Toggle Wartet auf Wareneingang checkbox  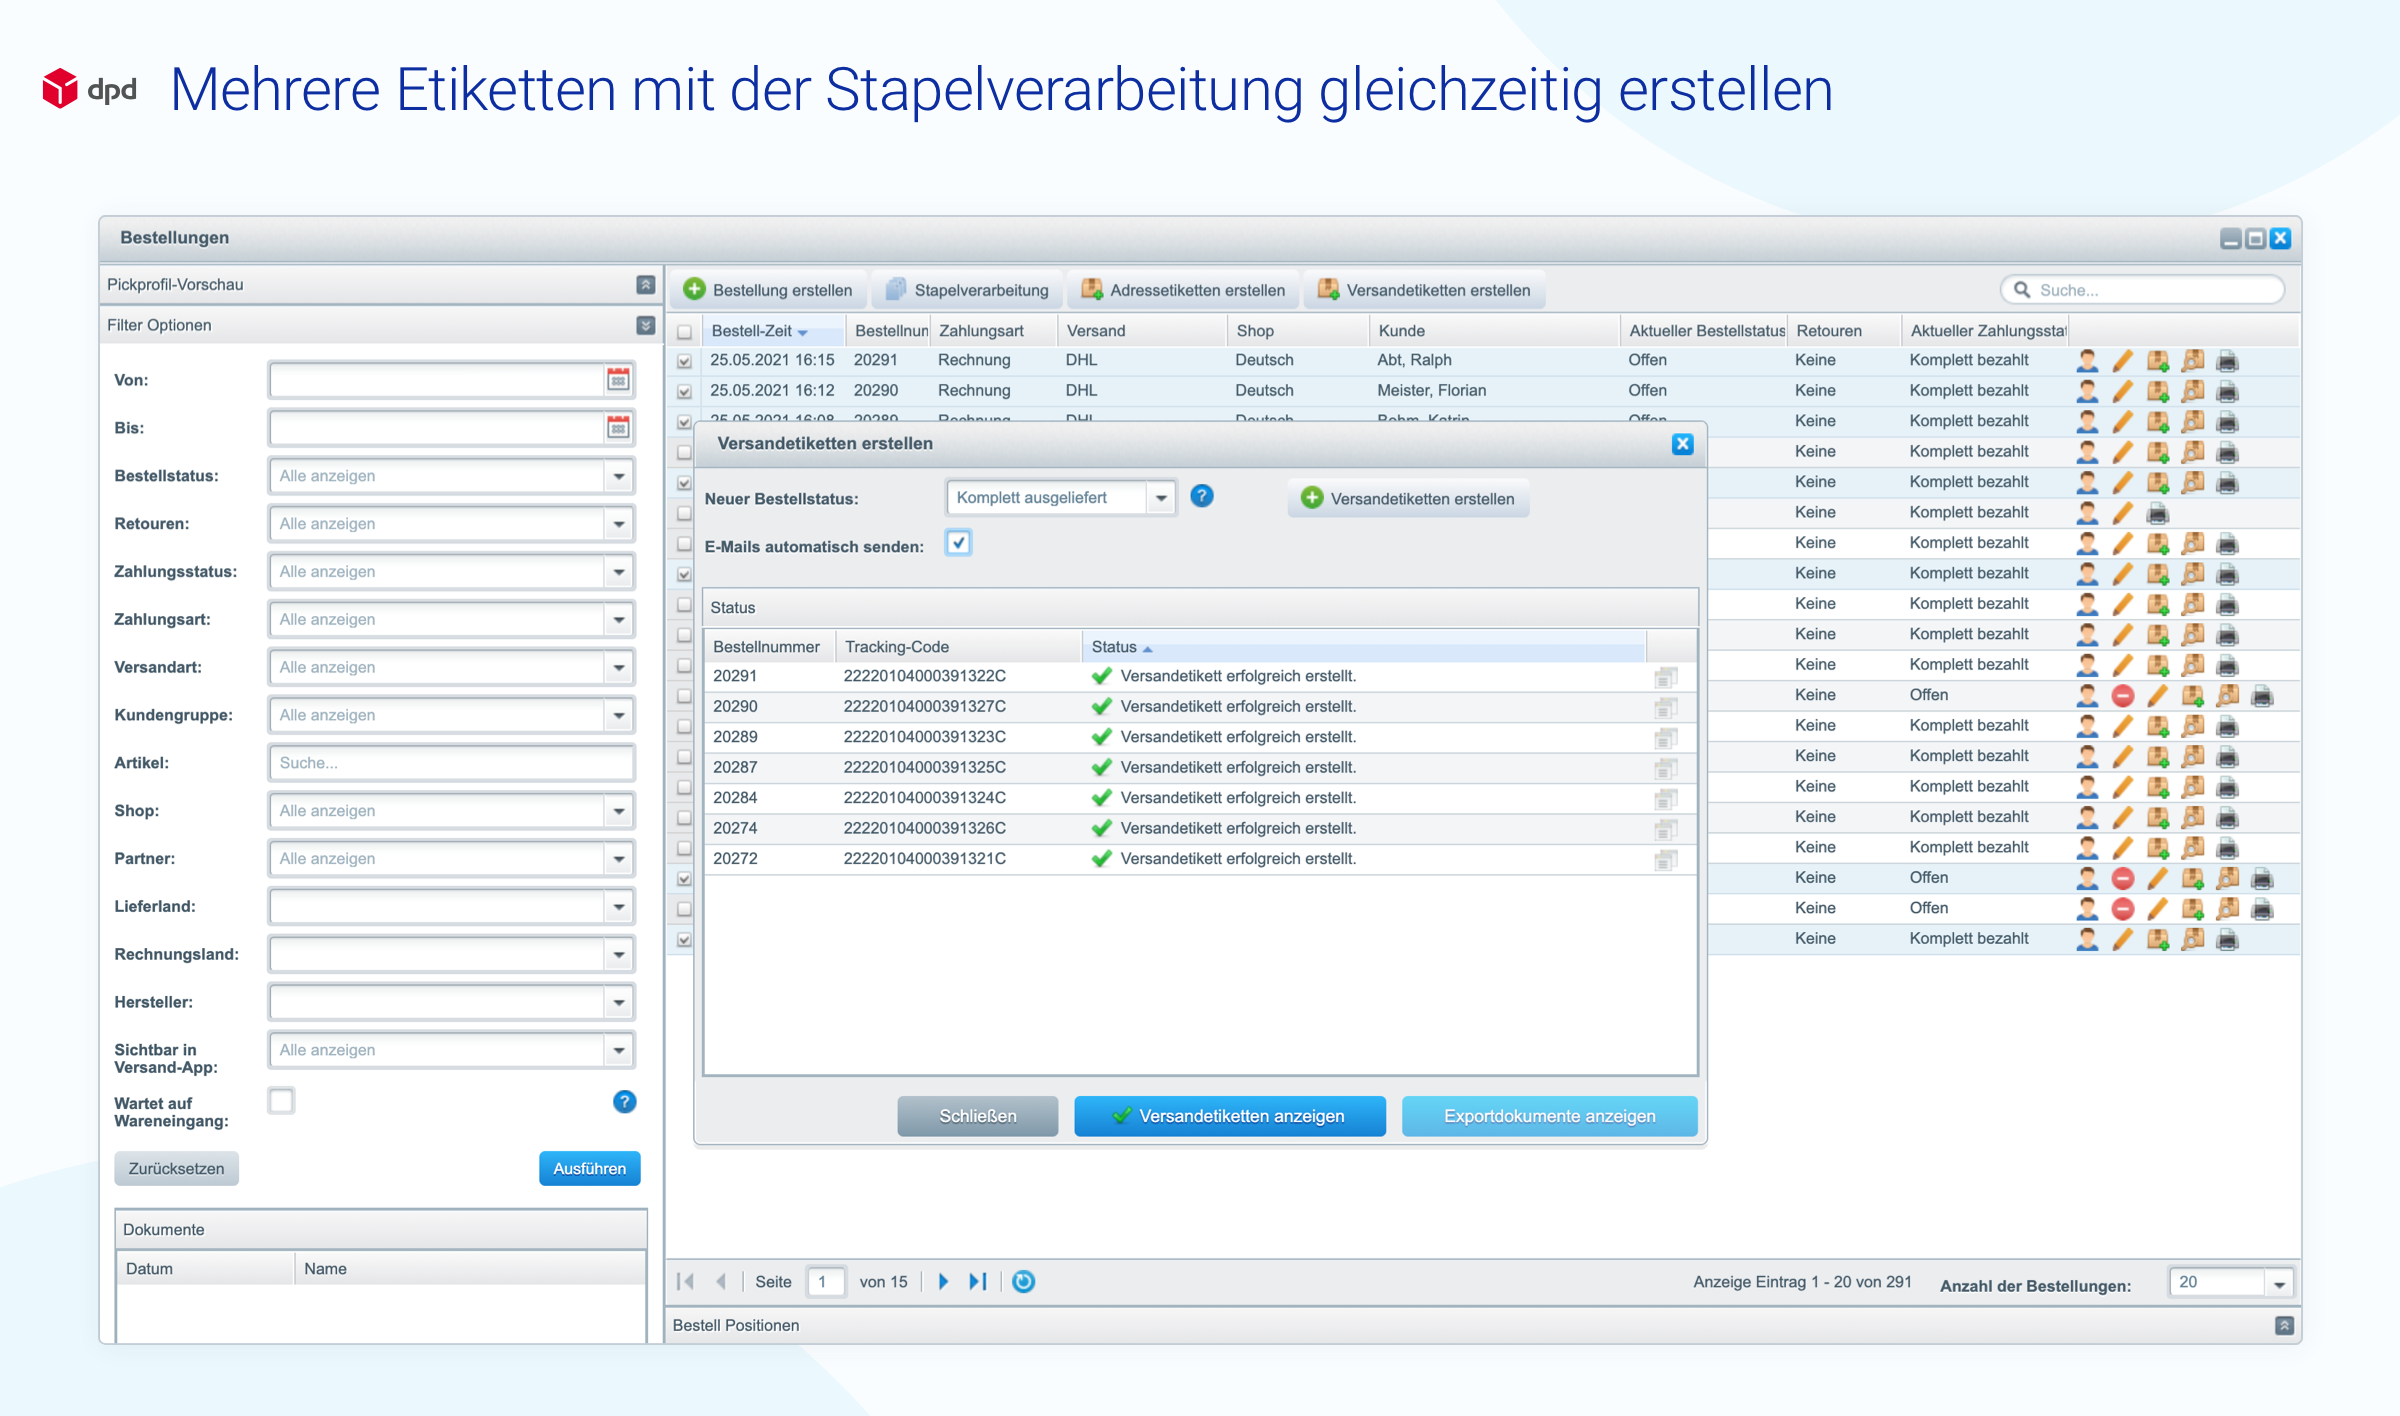(x=282, y=1101)
